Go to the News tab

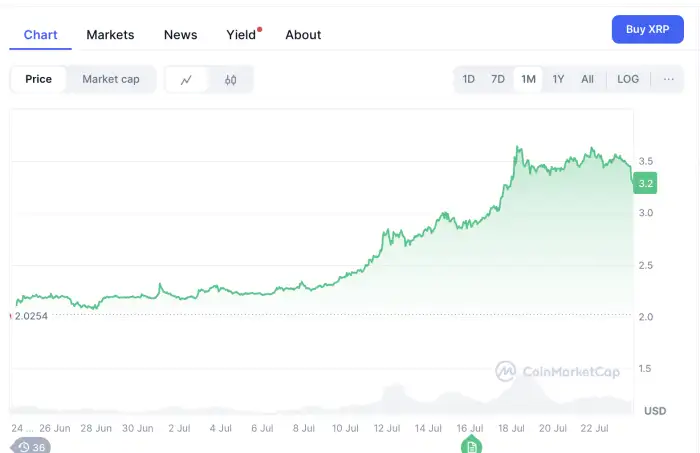point(181,34)
